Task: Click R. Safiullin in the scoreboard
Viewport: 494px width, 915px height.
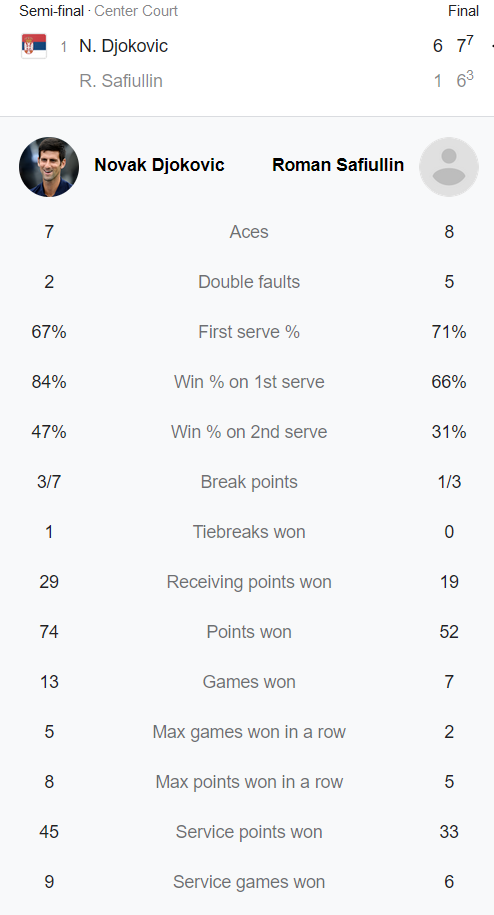Action: [121, 81]
